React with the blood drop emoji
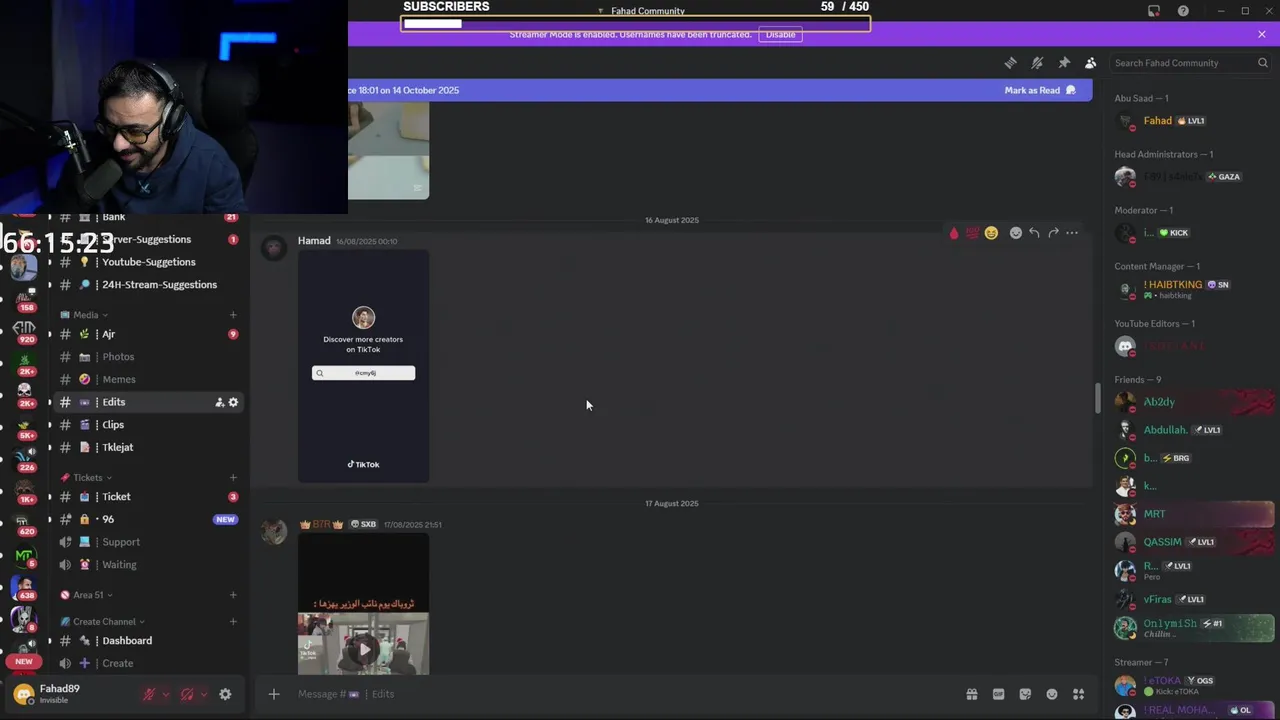 point(954,233)
